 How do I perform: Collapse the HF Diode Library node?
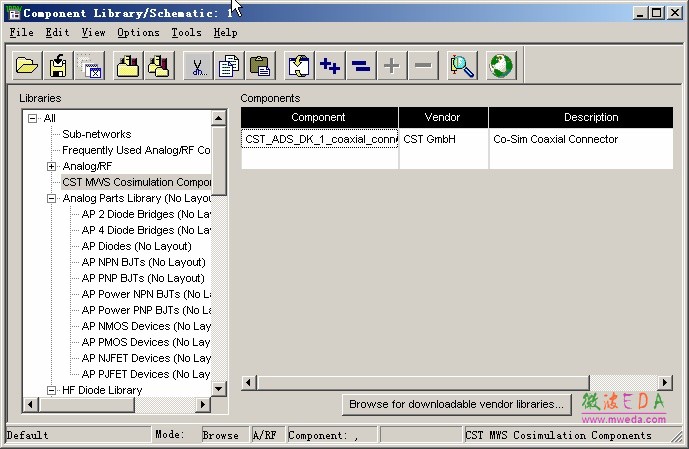51,390
